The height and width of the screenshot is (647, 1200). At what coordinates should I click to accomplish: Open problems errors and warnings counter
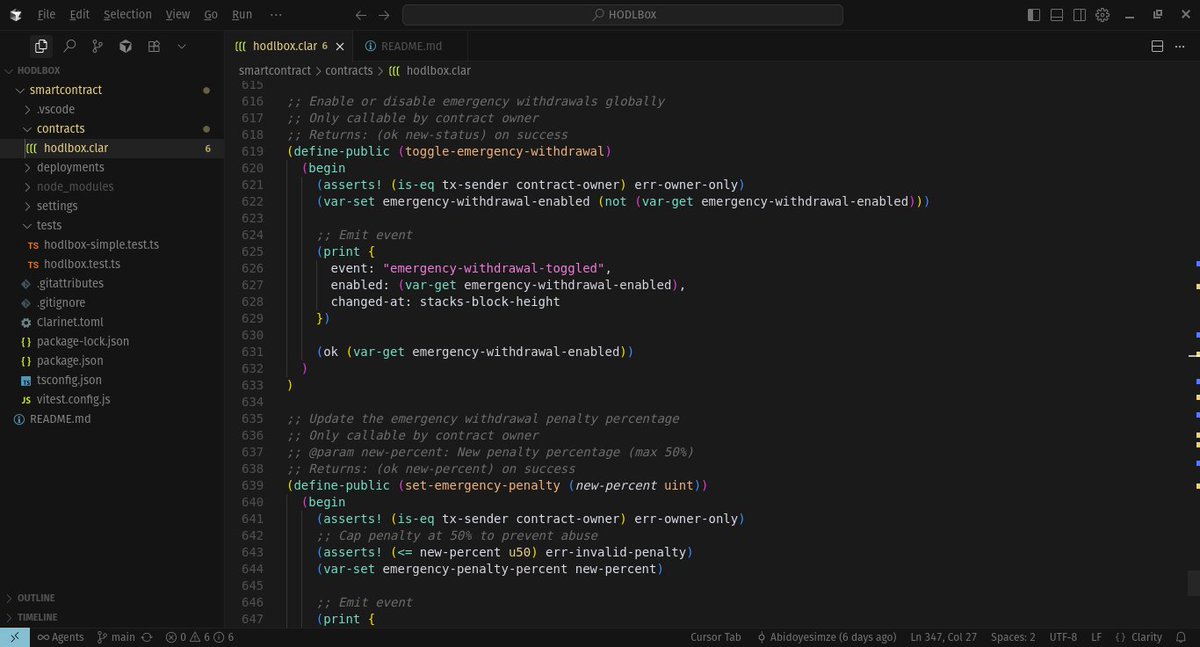point(200,637)
